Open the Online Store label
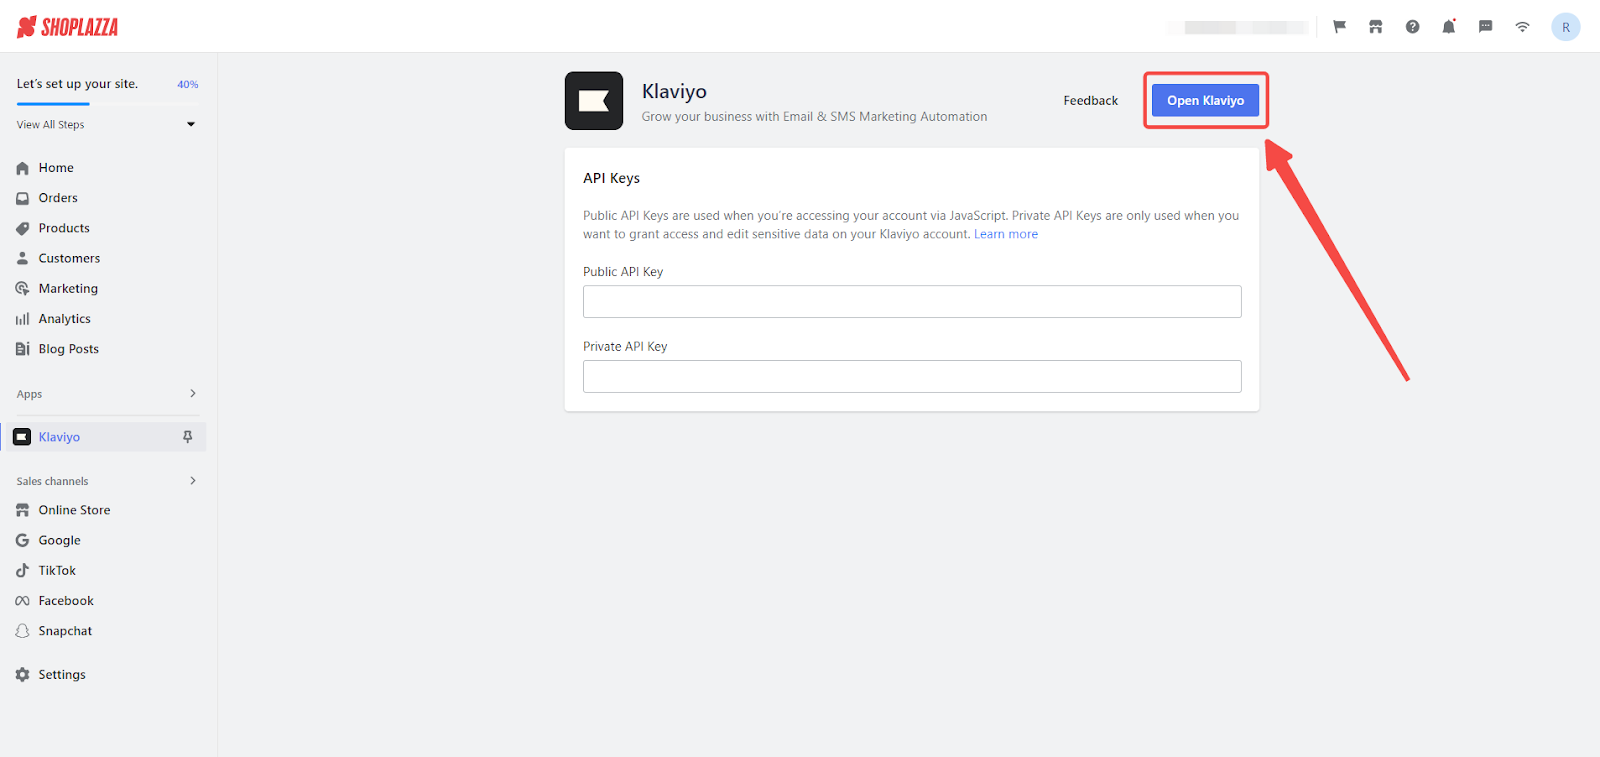This screenshot has height=757, width=1600. click(75, 510)
